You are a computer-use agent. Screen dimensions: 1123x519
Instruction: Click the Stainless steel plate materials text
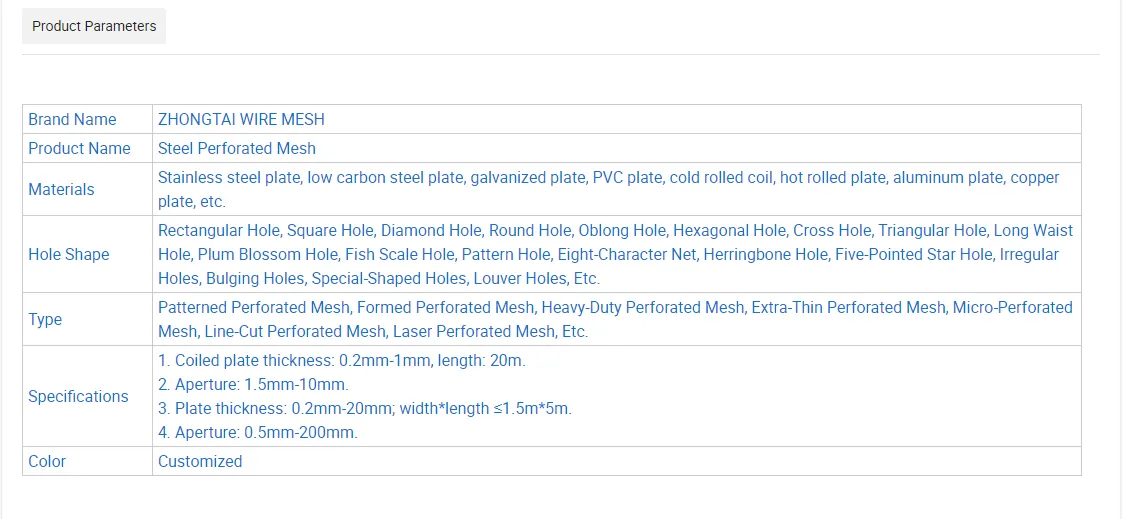pos(229,178)
